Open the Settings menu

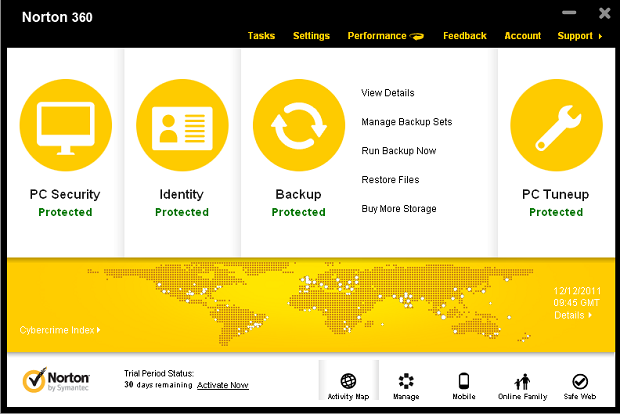click(x=311, y=36)
